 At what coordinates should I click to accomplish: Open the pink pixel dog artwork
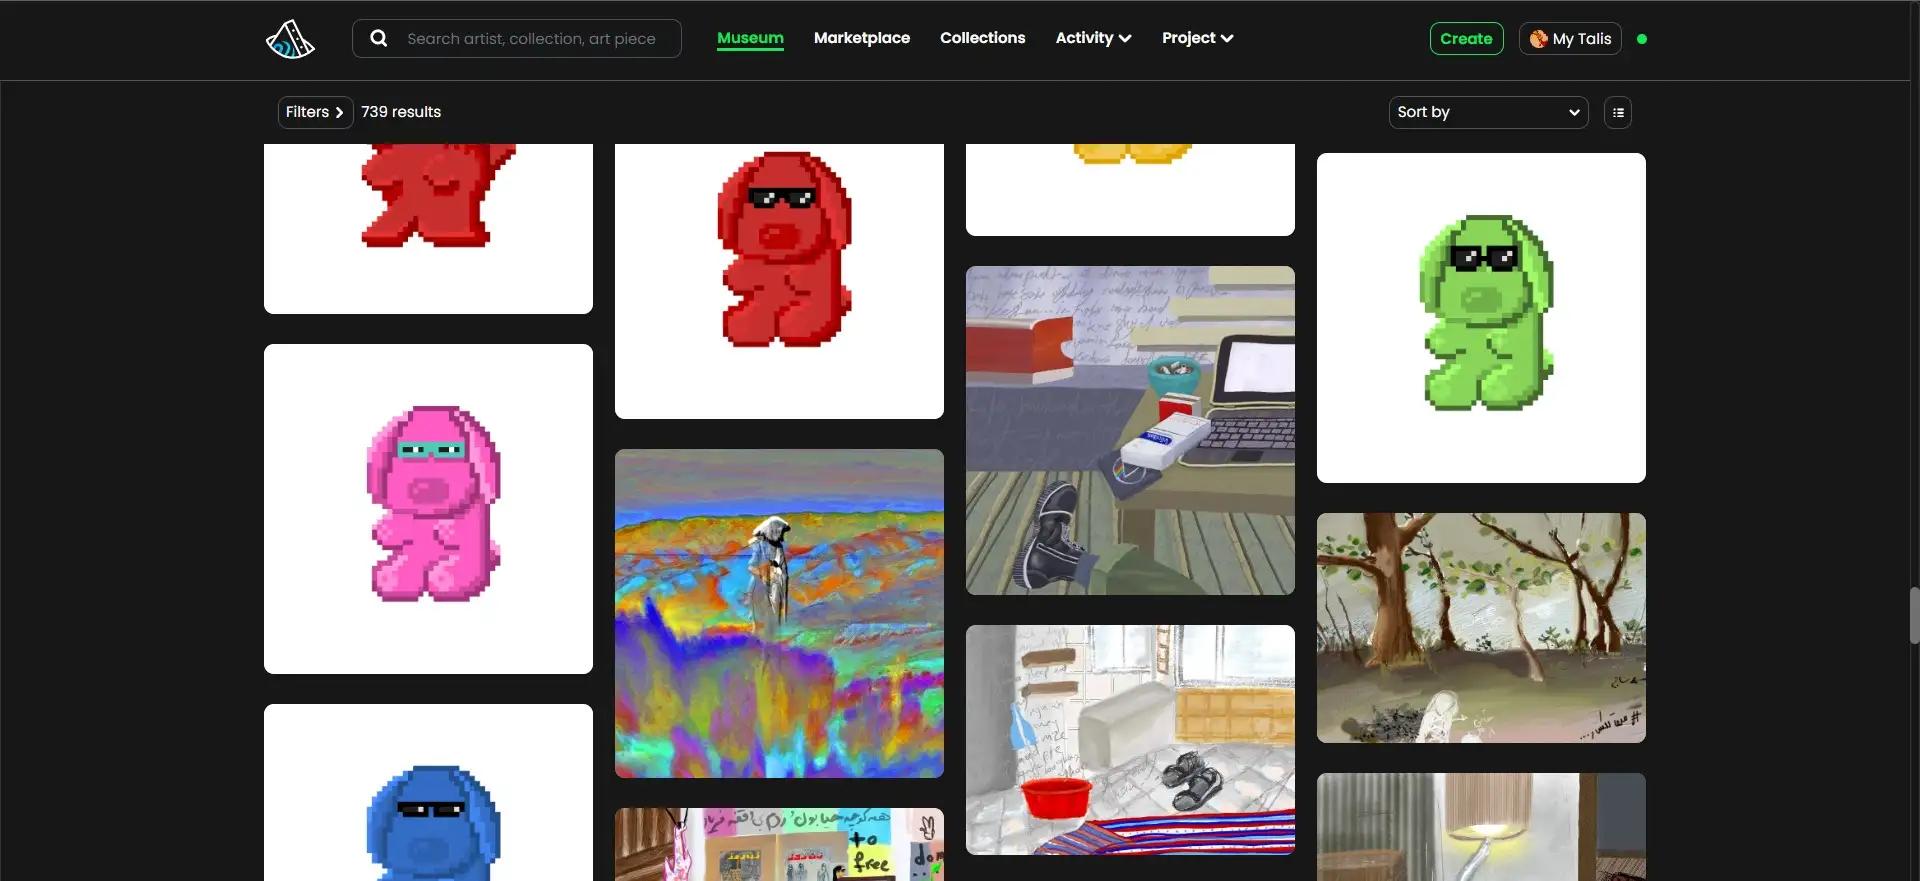[428, 508]
